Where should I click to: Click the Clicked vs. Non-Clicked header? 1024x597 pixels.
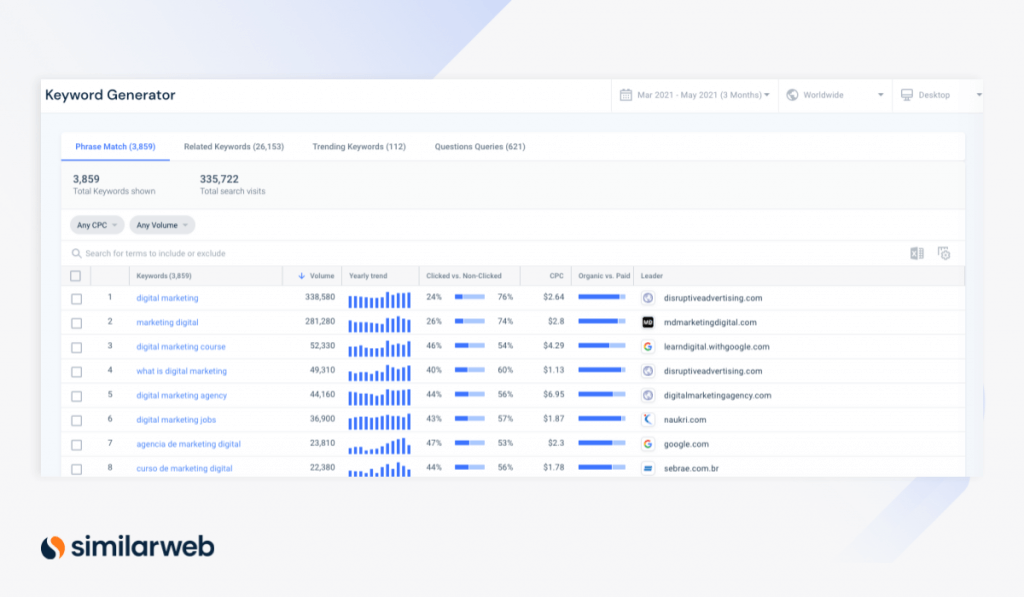click(x=464, y=276)
